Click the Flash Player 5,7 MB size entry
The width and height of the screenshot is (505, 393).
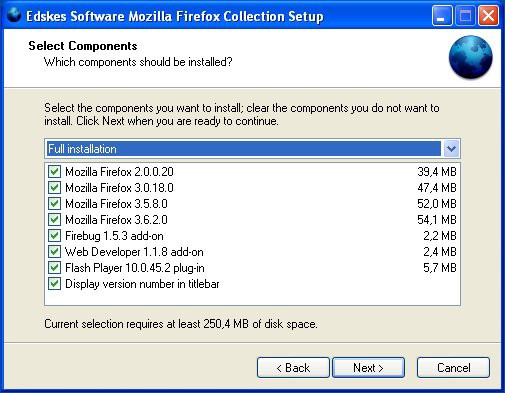[x=440, y=268]
